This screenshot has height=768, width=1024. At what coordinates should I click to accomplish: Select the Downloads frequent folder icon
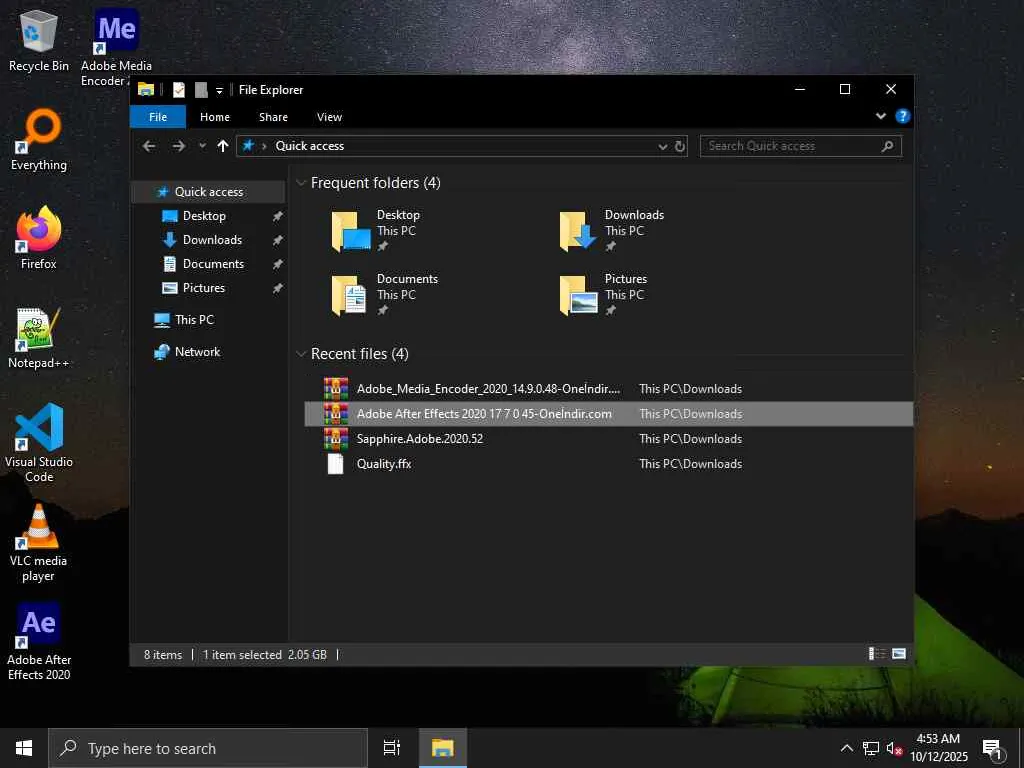pos(577,231)
